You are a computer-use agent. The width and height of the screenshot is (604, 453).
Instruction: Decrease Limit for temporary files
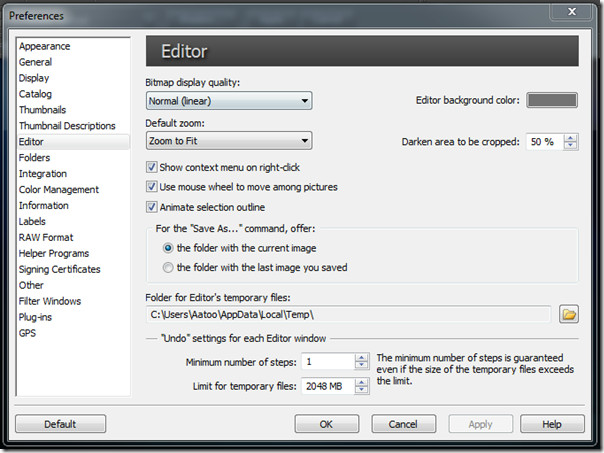pos(361,390)
